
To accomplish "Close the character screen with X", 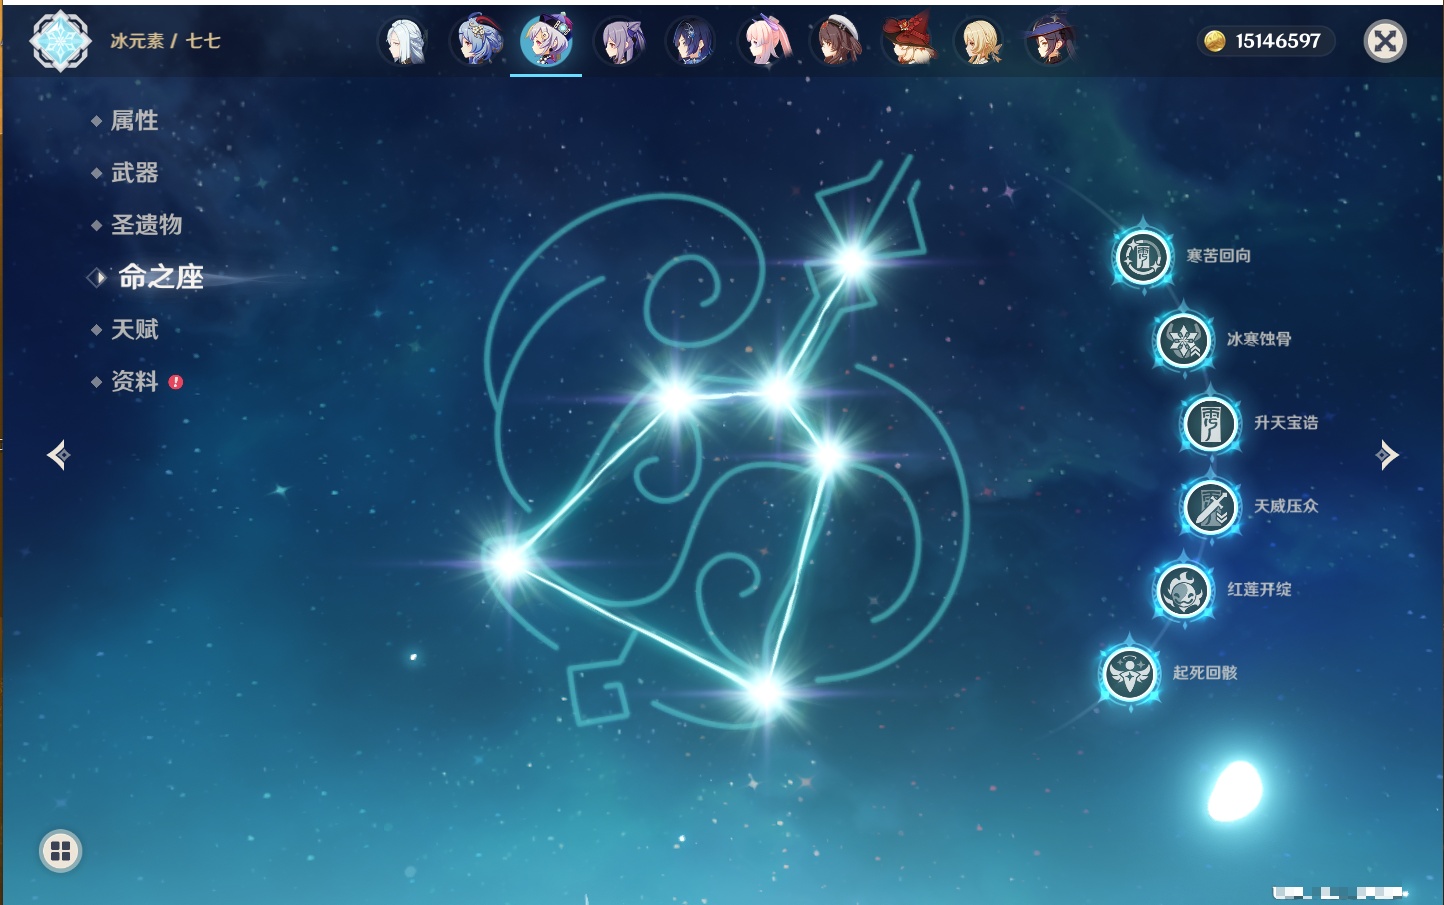I will (x=1385, y=41).
